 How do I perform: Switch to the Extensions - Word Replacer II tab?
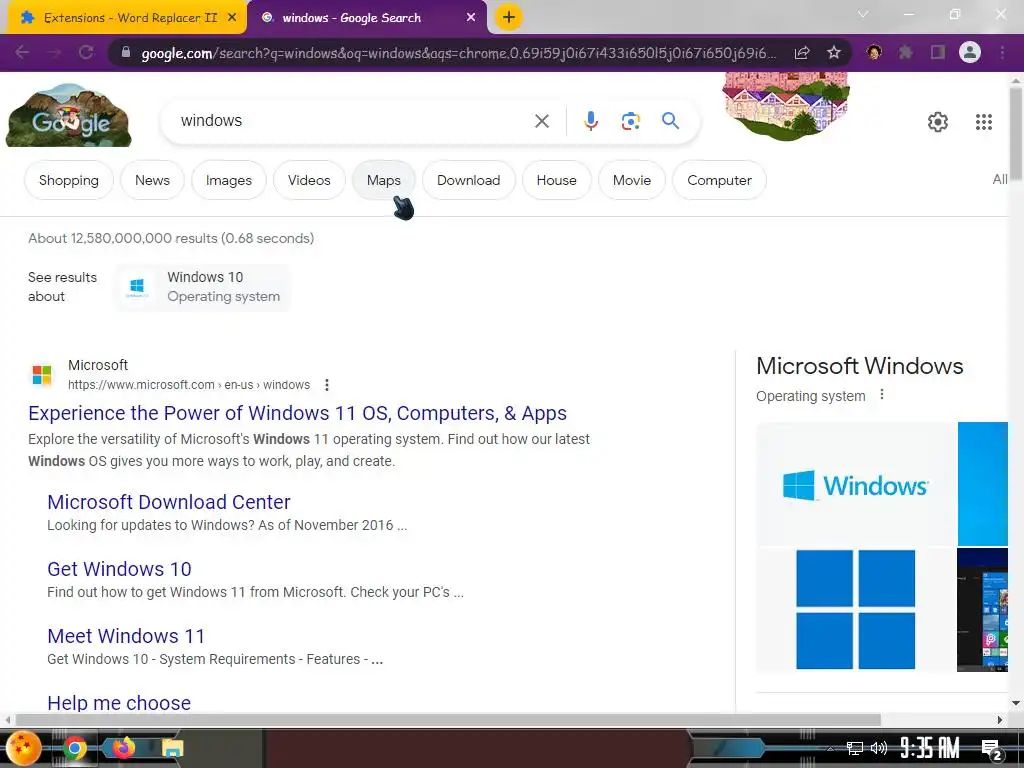(123, 18)
